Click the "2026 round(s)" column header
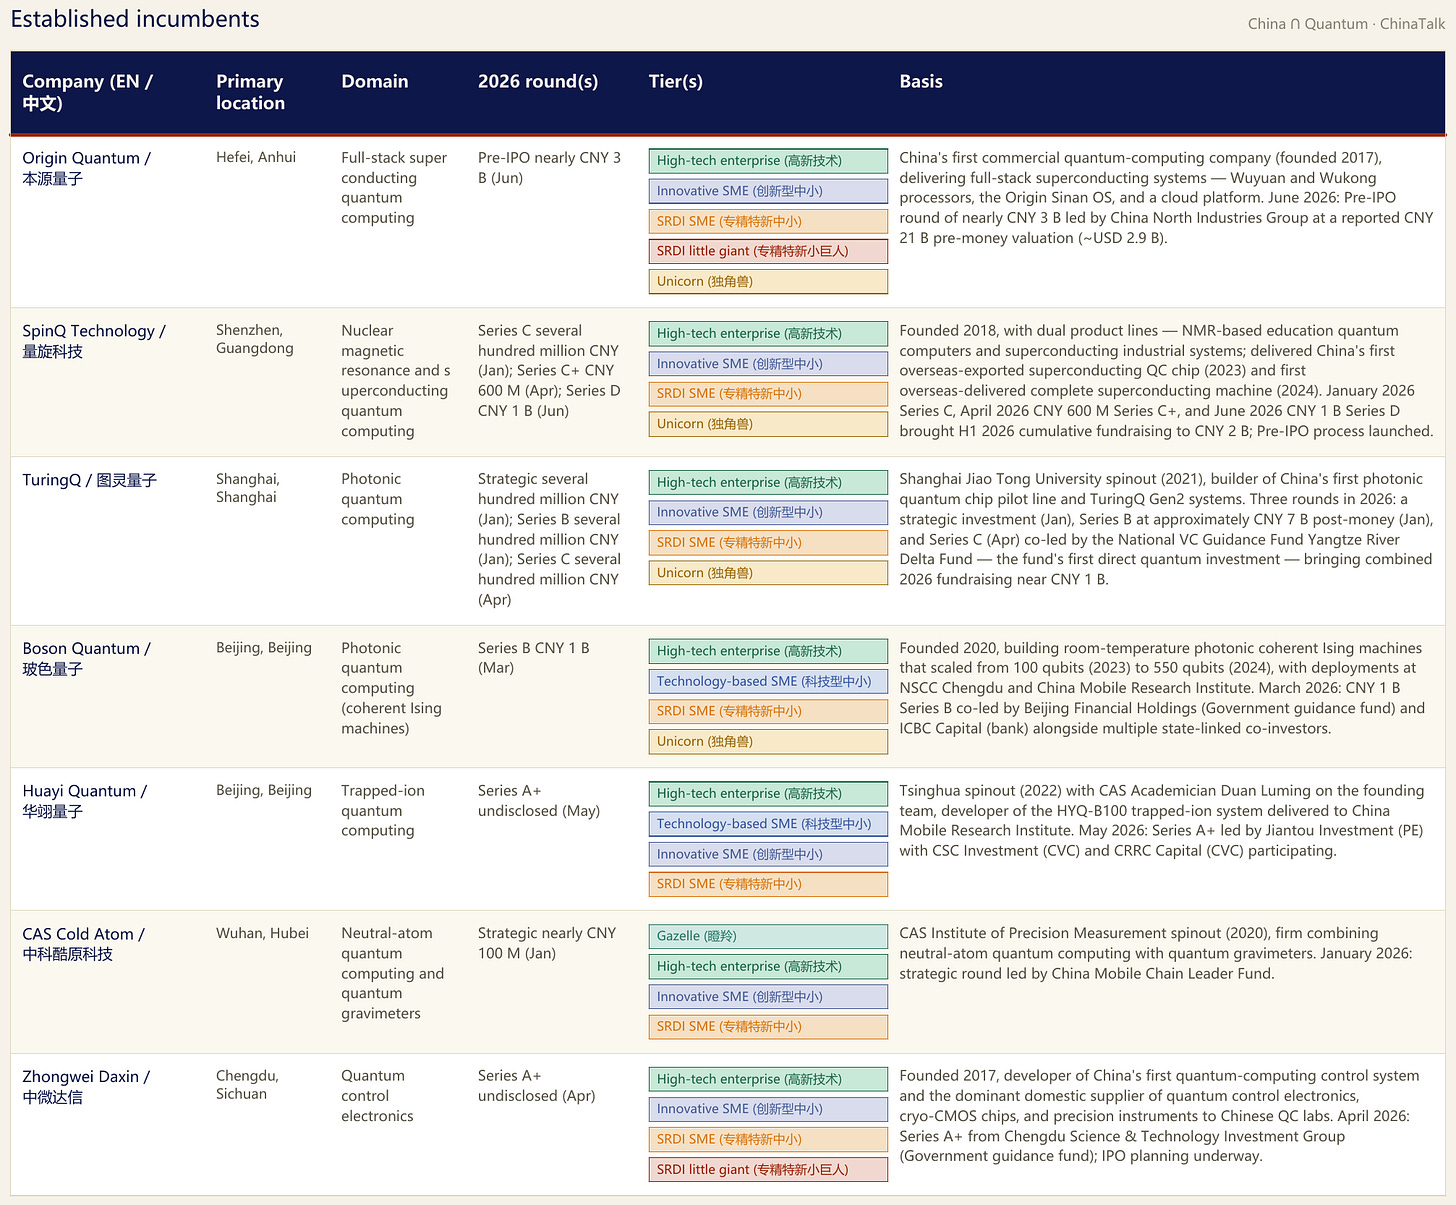The image size is (1456, 1205). tap(538, 82)
